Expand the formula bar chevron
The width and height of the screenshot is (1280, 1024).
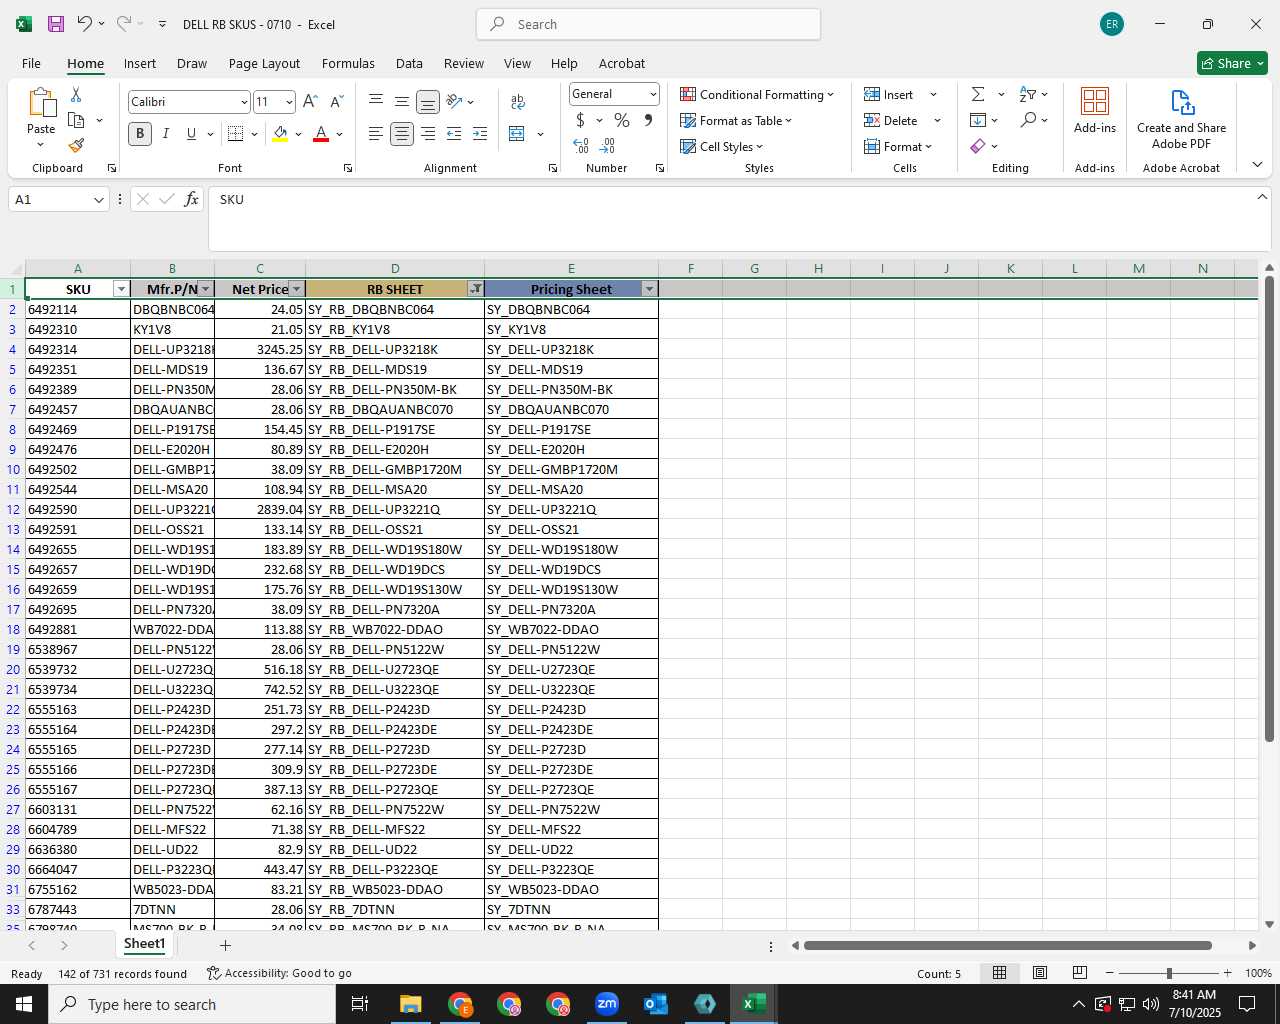pos(1262,197)
